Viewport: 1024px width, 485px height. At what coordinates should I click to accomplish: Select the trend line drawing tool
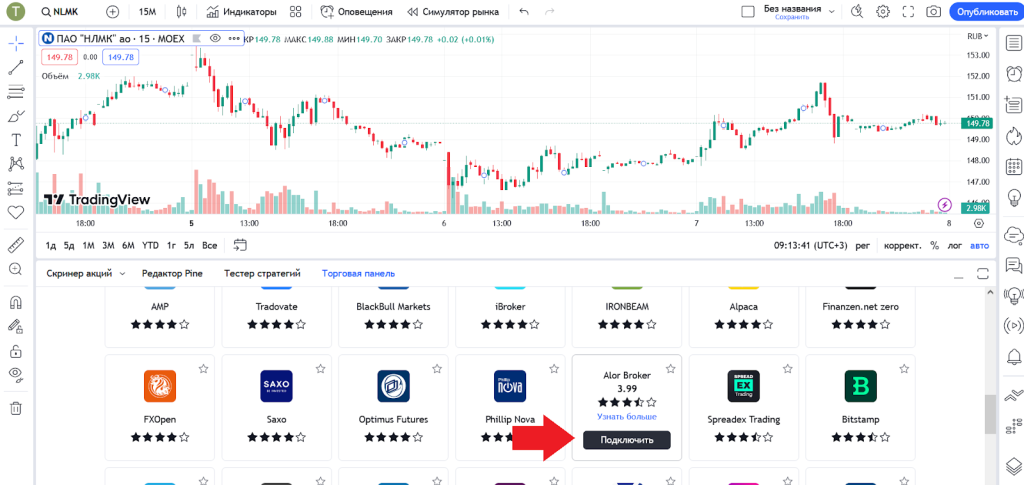16,67
